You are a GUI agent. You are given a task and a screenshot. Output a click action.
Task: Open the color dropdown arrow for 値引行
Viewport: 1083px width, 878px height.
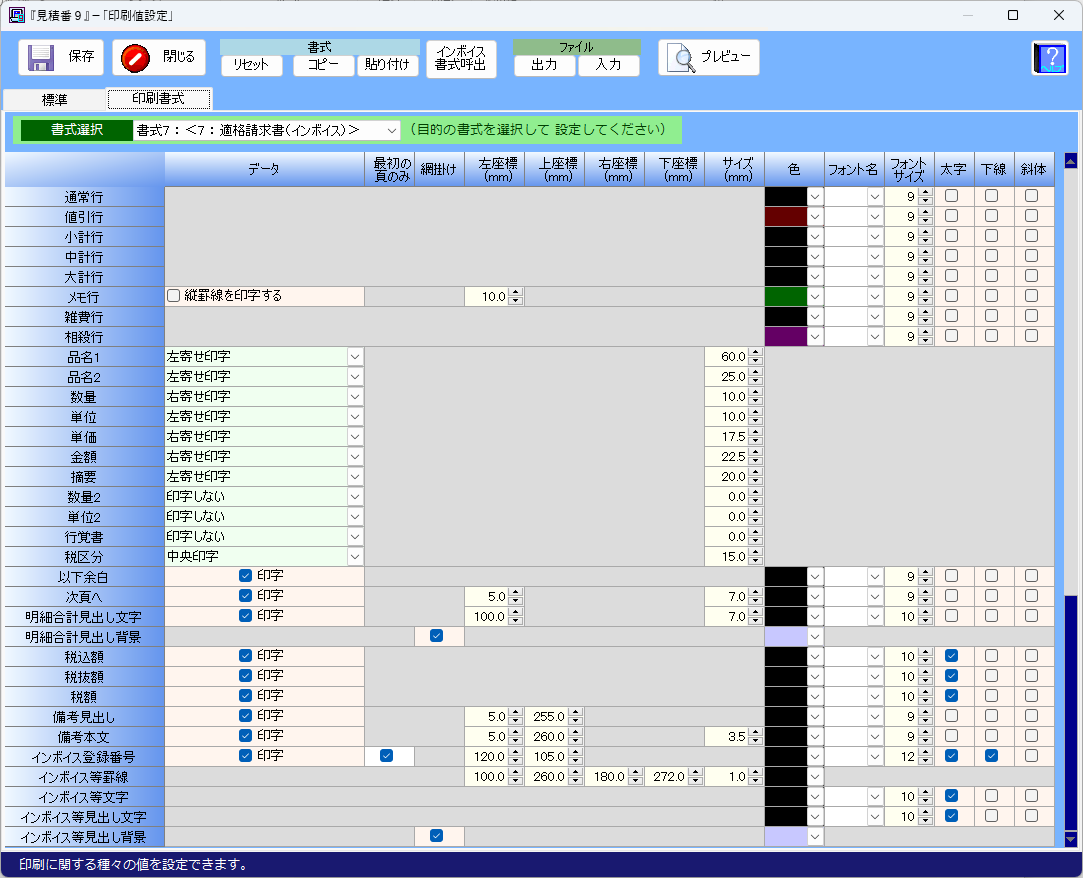pos(816,217)
